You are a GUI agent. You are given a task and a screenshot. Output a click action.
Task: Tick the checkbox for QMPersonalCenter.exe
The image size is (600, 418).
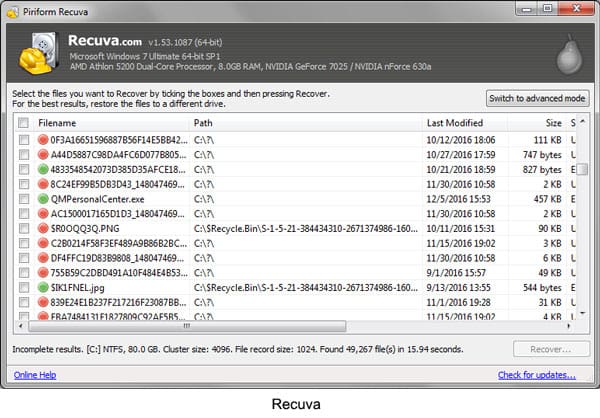pyautogui.click(x=23, y=199)
